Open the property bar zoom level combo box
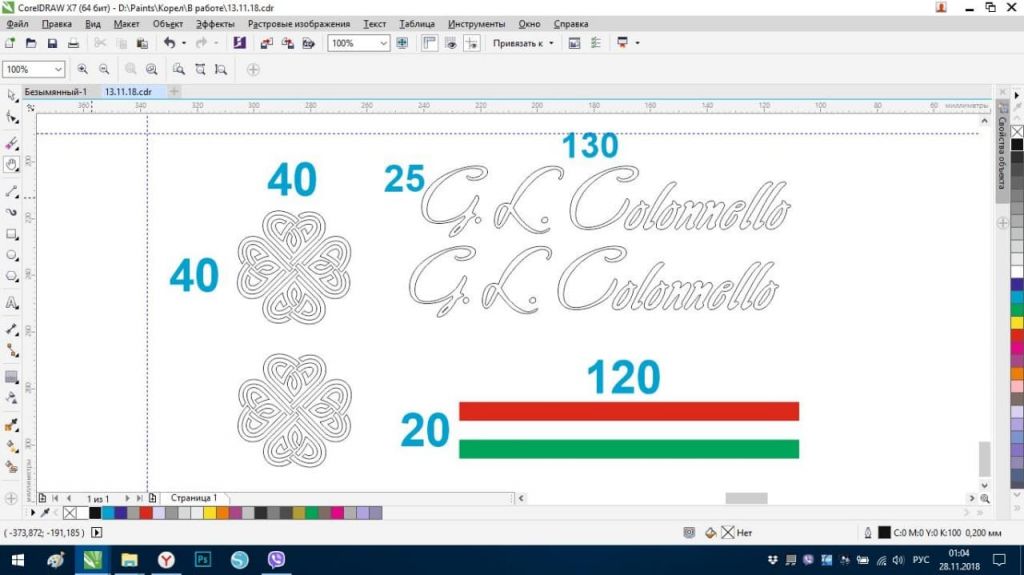Image resolution: width=1024 pixels, height=575 pixels. point(58,70)
